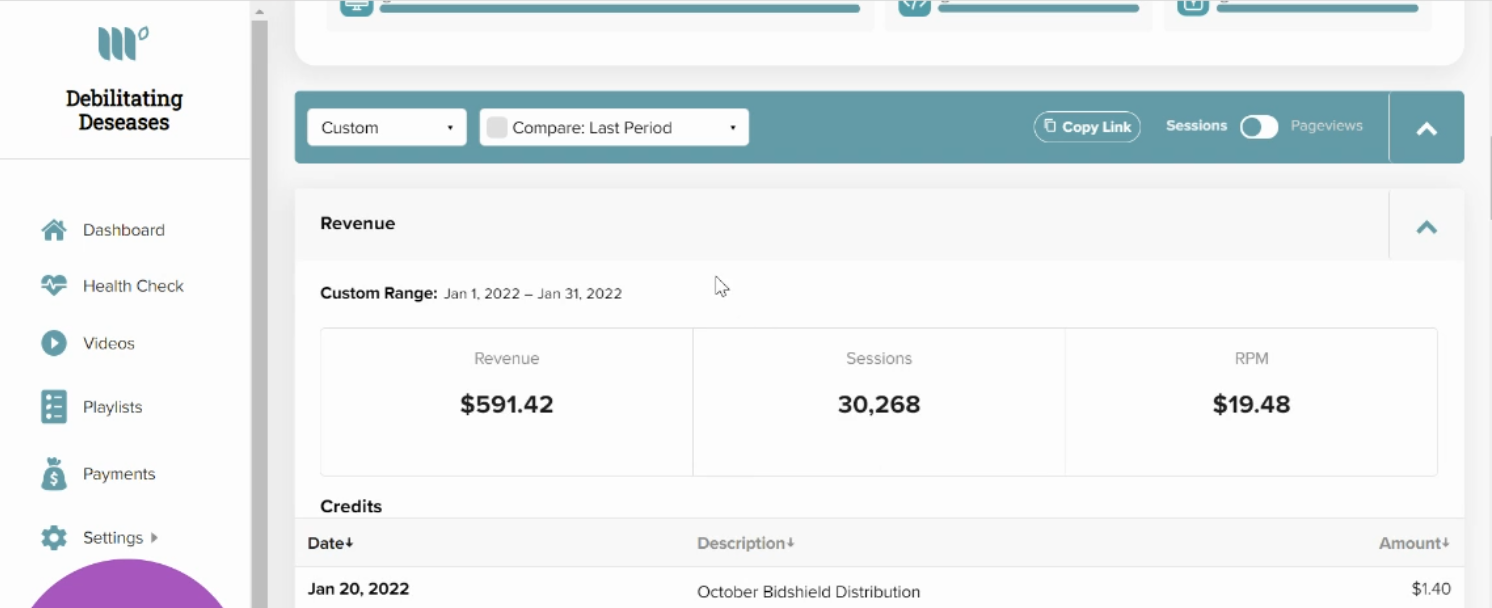Sort the credits table by Amount

1414,543
